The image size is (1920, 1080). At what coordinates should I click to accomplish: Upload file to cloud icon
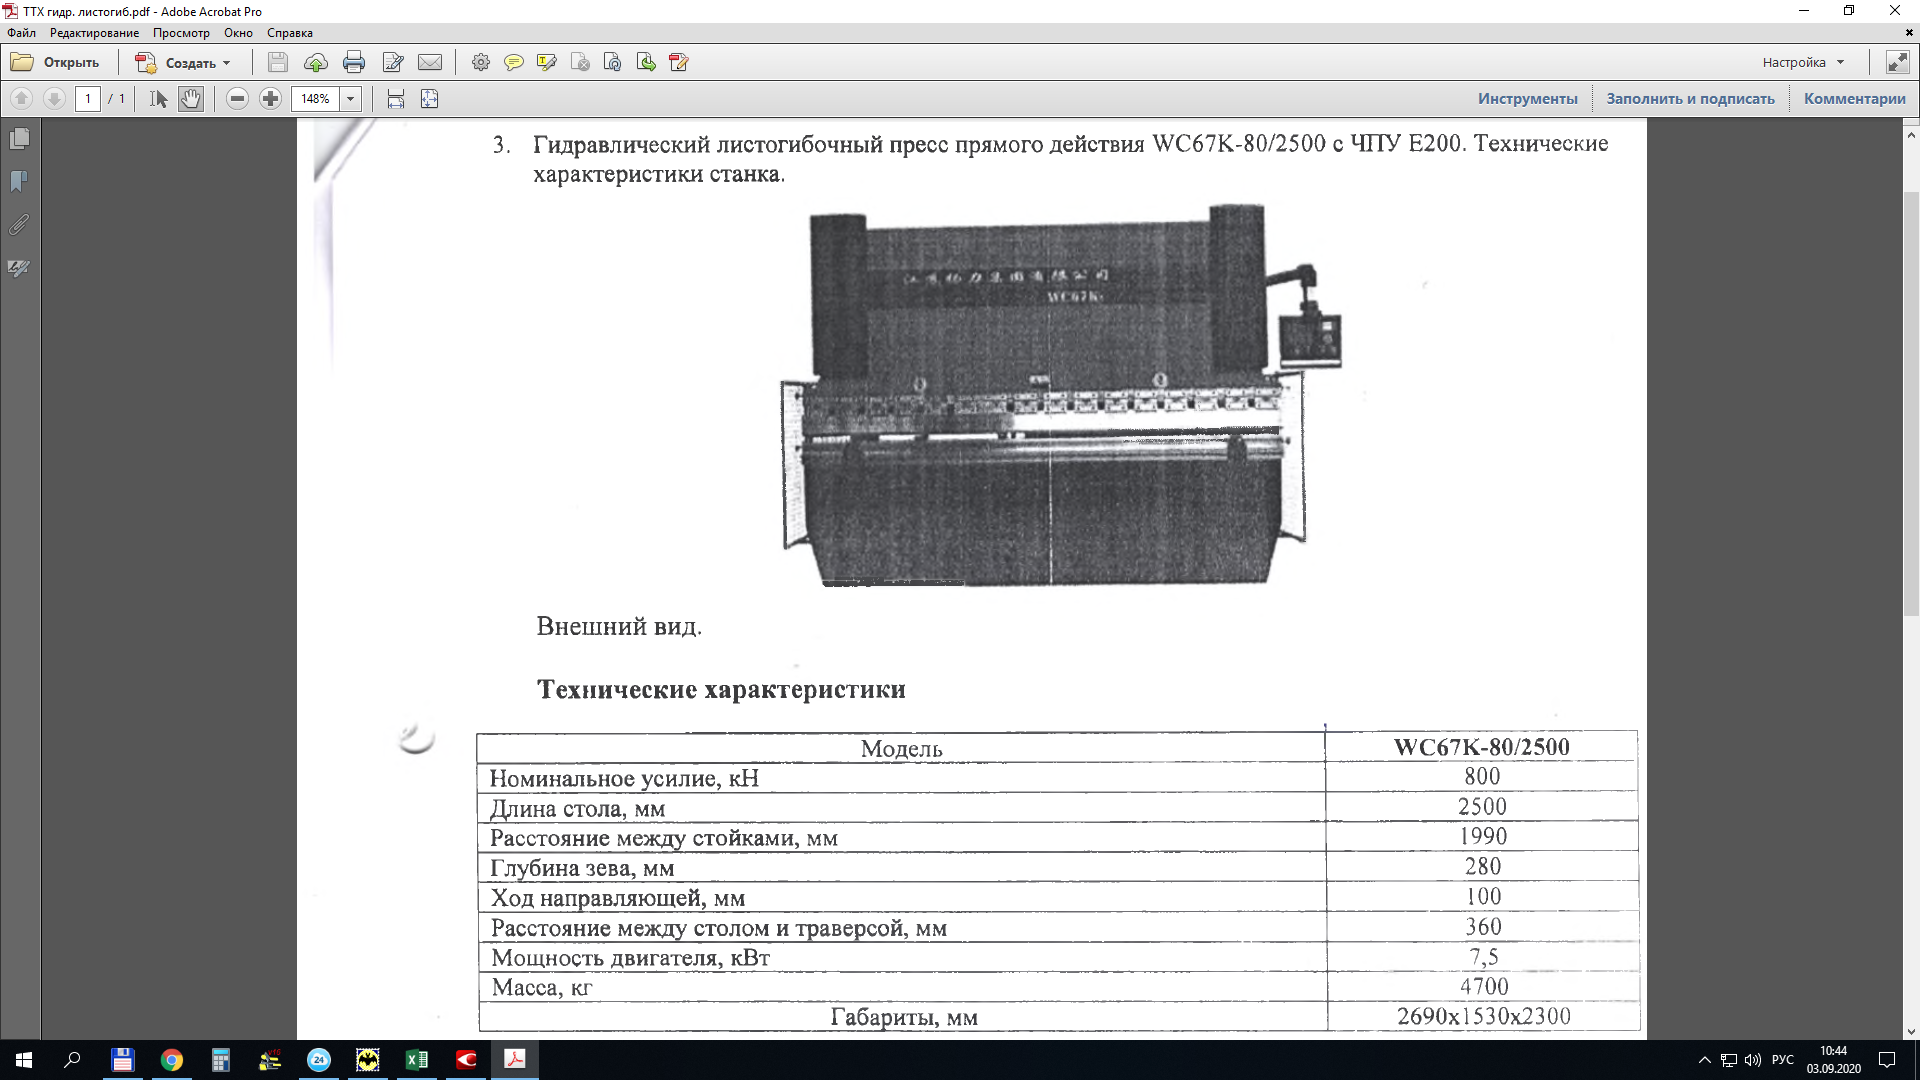(x=316, y=62)
